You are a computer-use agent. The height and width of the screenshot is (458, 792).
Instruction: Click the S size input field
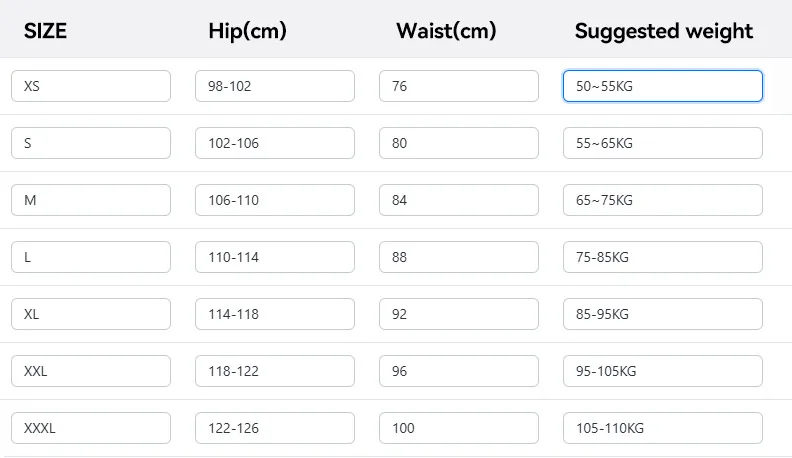pyautogui.click(x=91, y=143)
